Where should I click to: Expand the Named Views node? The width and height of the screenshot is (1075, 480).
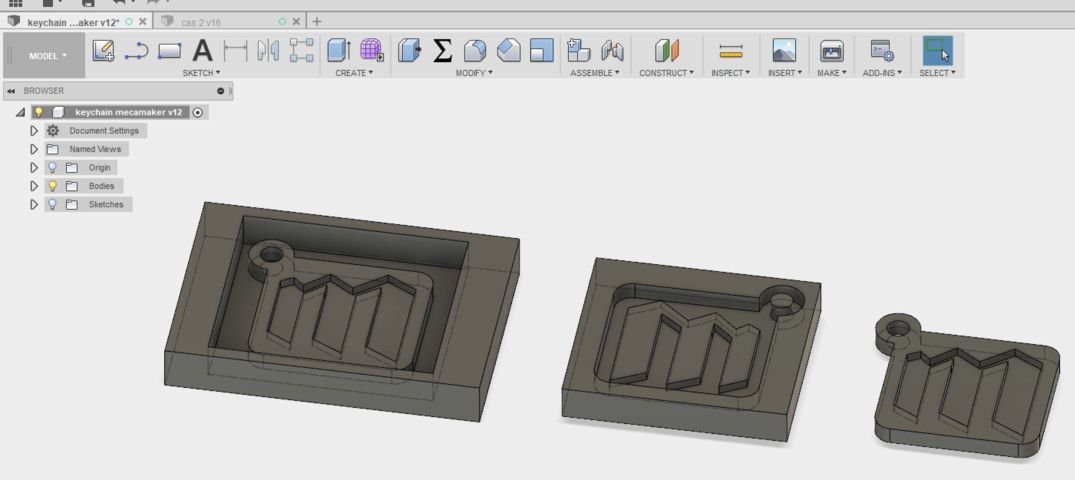click(x=34, y=149)
